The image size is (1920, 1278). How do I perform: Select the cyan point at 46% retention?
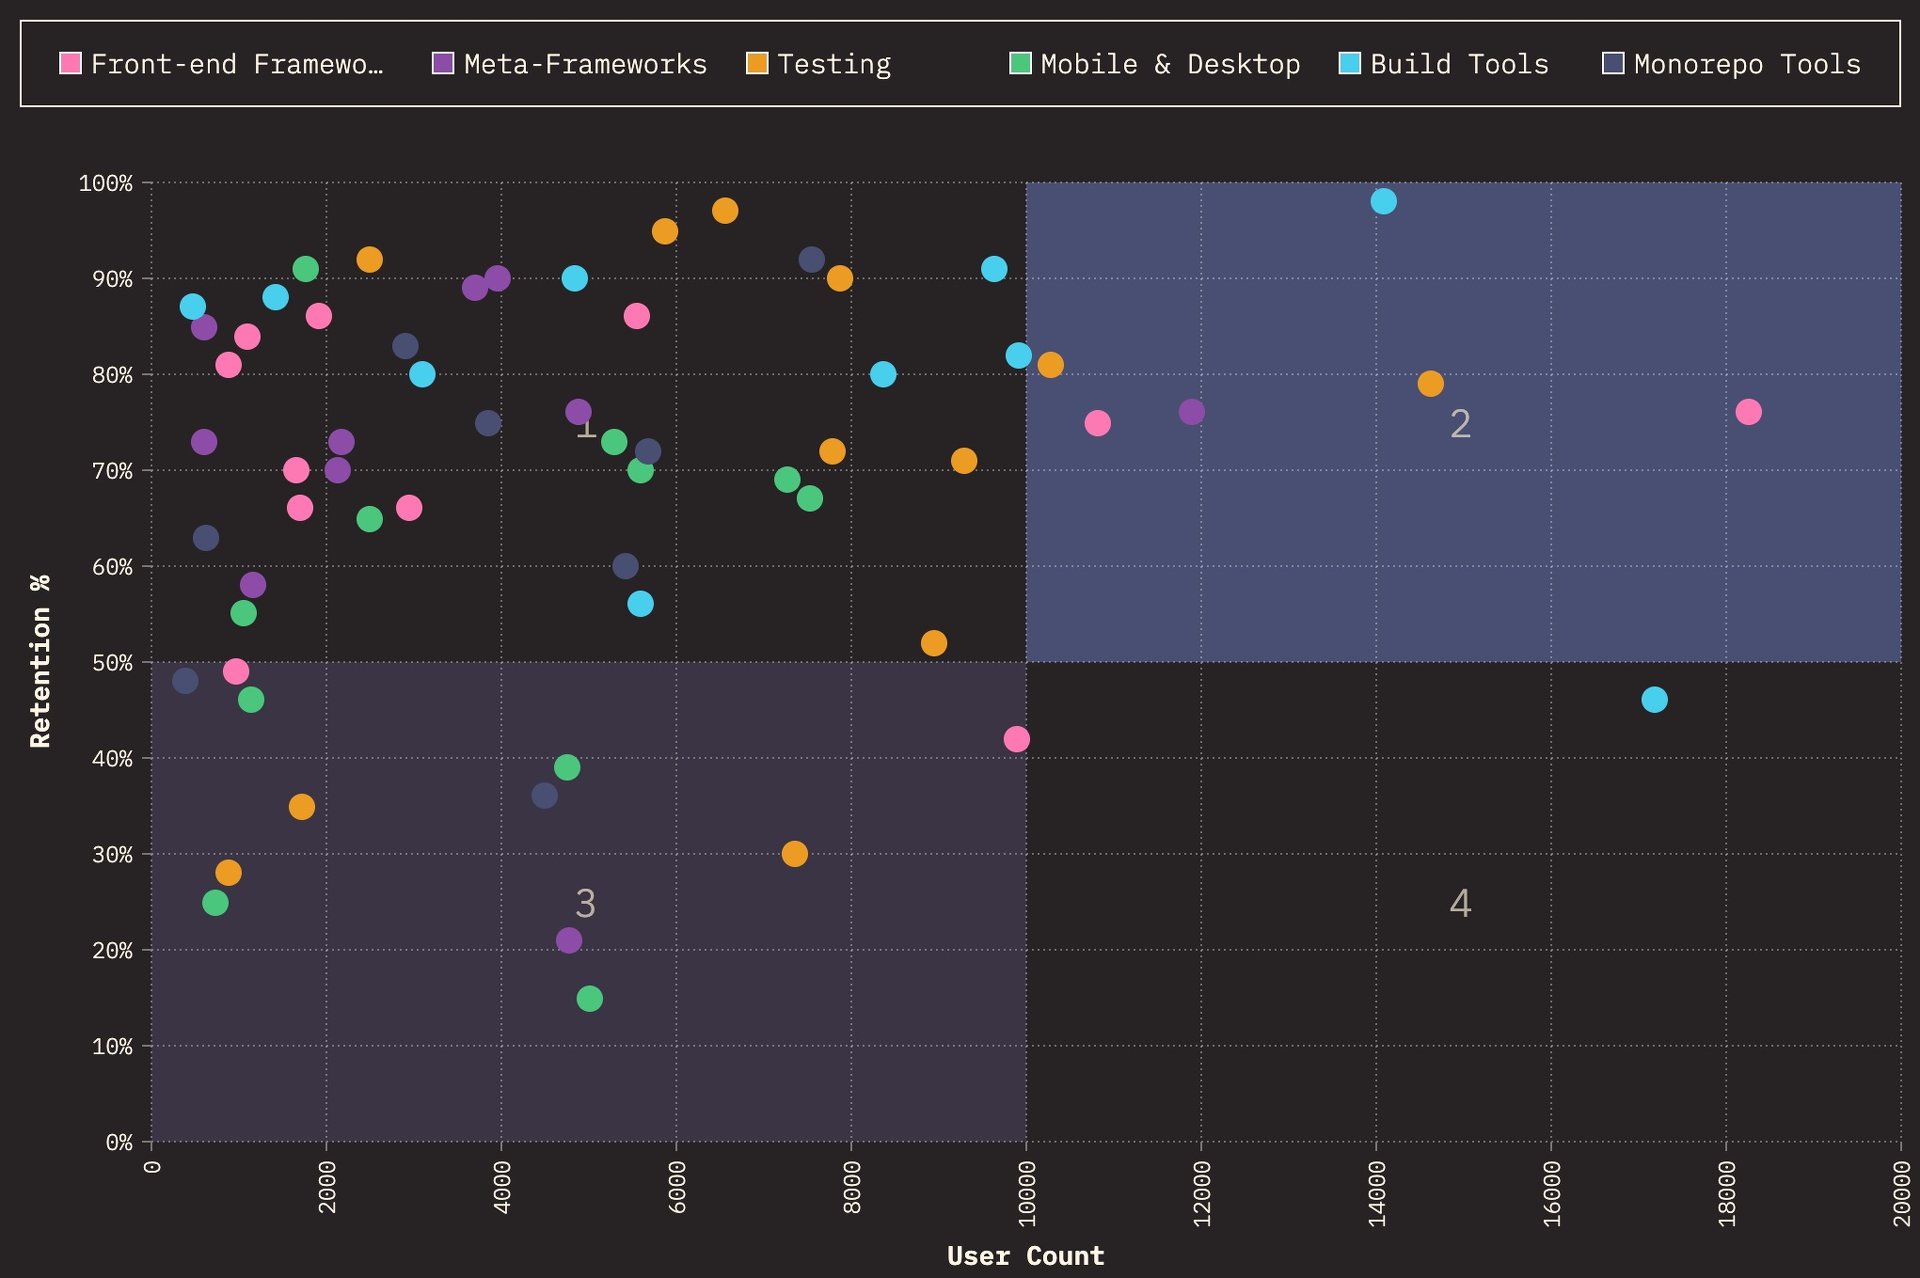click(x=1654, y=700)
